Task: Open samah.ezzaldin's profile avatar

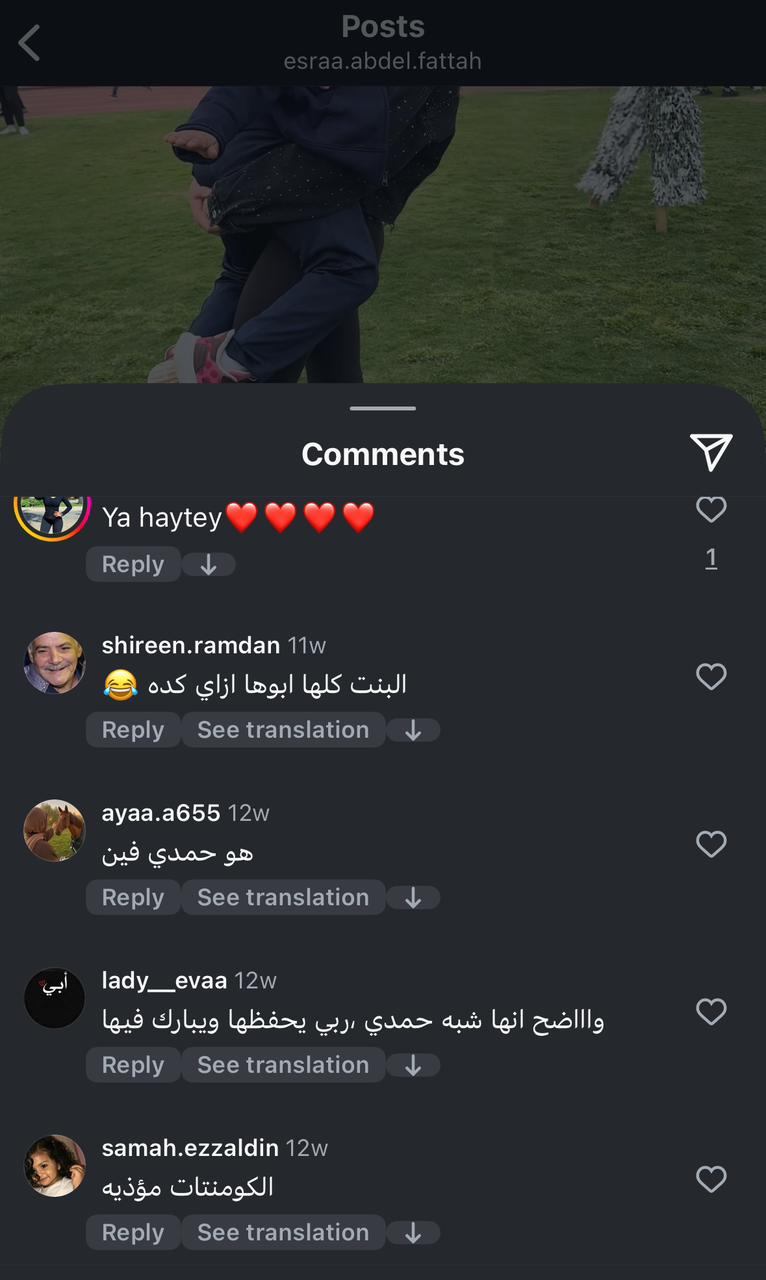Action: pyautogui.click(x=54, y=1166)
